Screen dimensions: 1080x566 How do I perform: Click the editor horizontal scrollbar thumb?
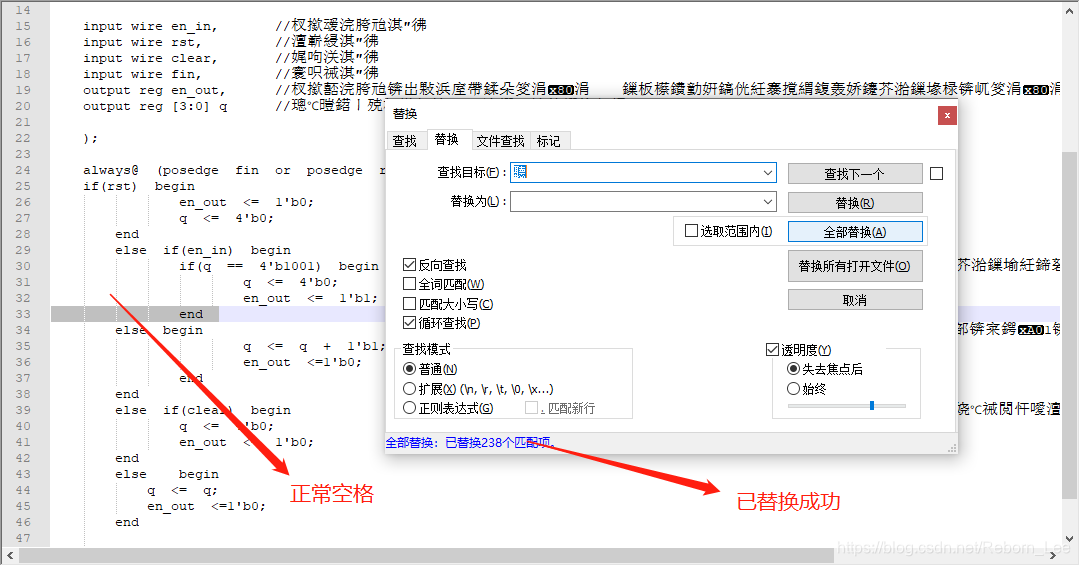(426, 555)
